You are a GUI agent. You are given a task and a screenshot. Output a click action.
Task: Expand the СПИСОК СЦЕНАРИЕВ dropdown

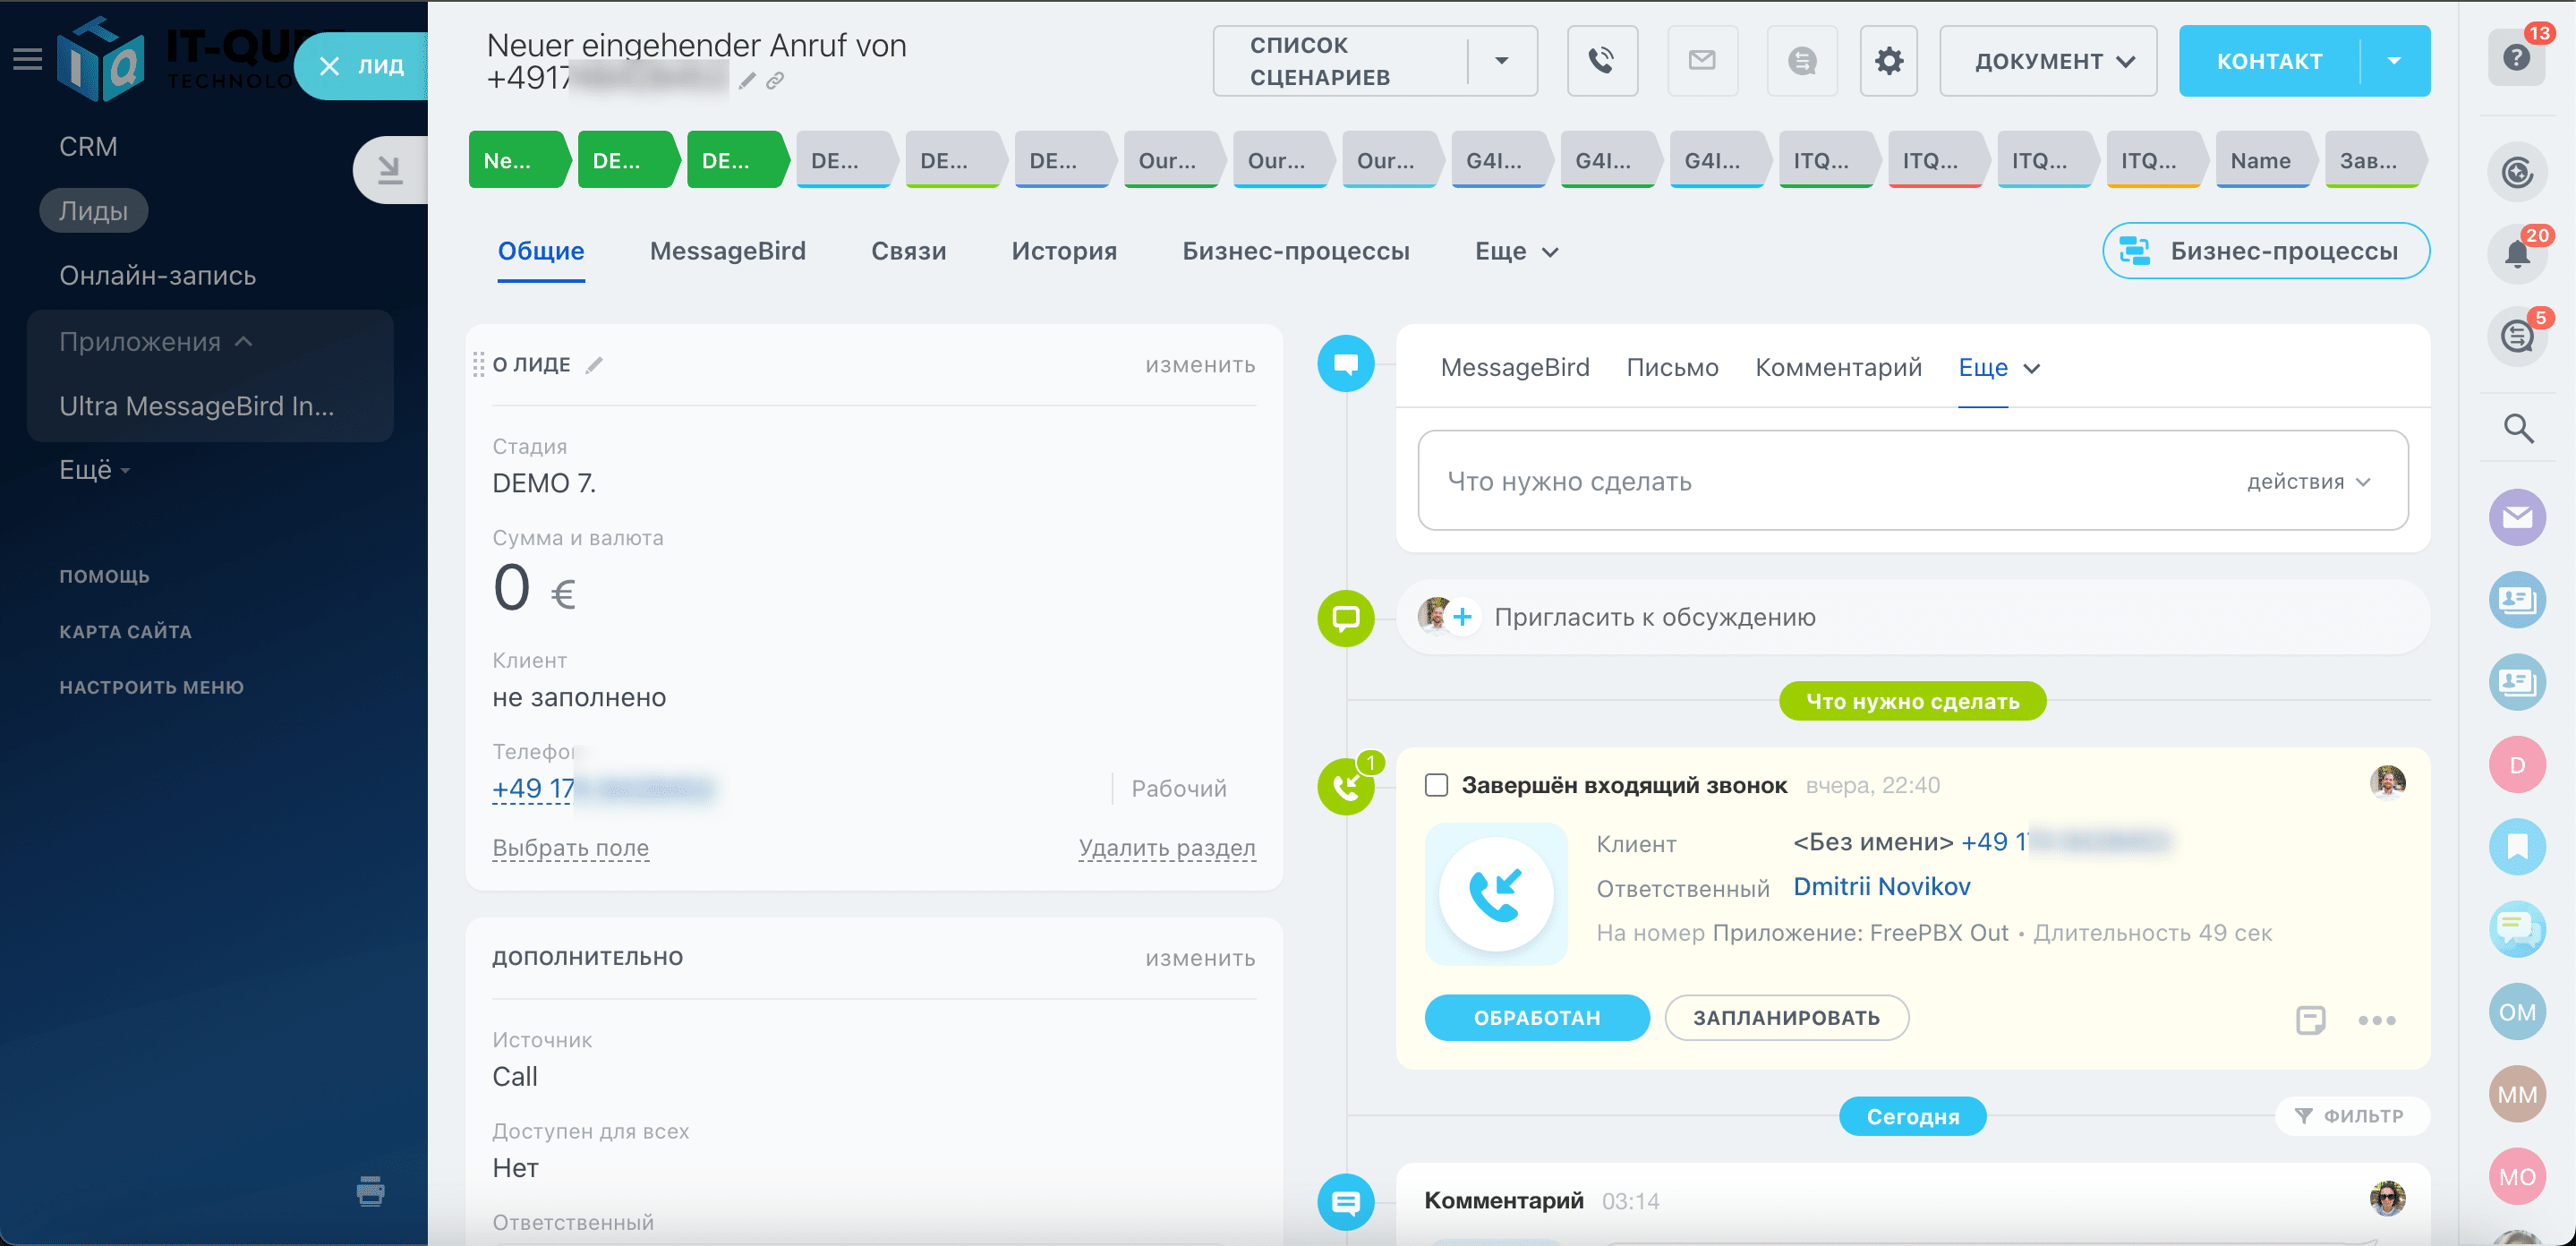pyautogui.click(x=1501, y=61)
